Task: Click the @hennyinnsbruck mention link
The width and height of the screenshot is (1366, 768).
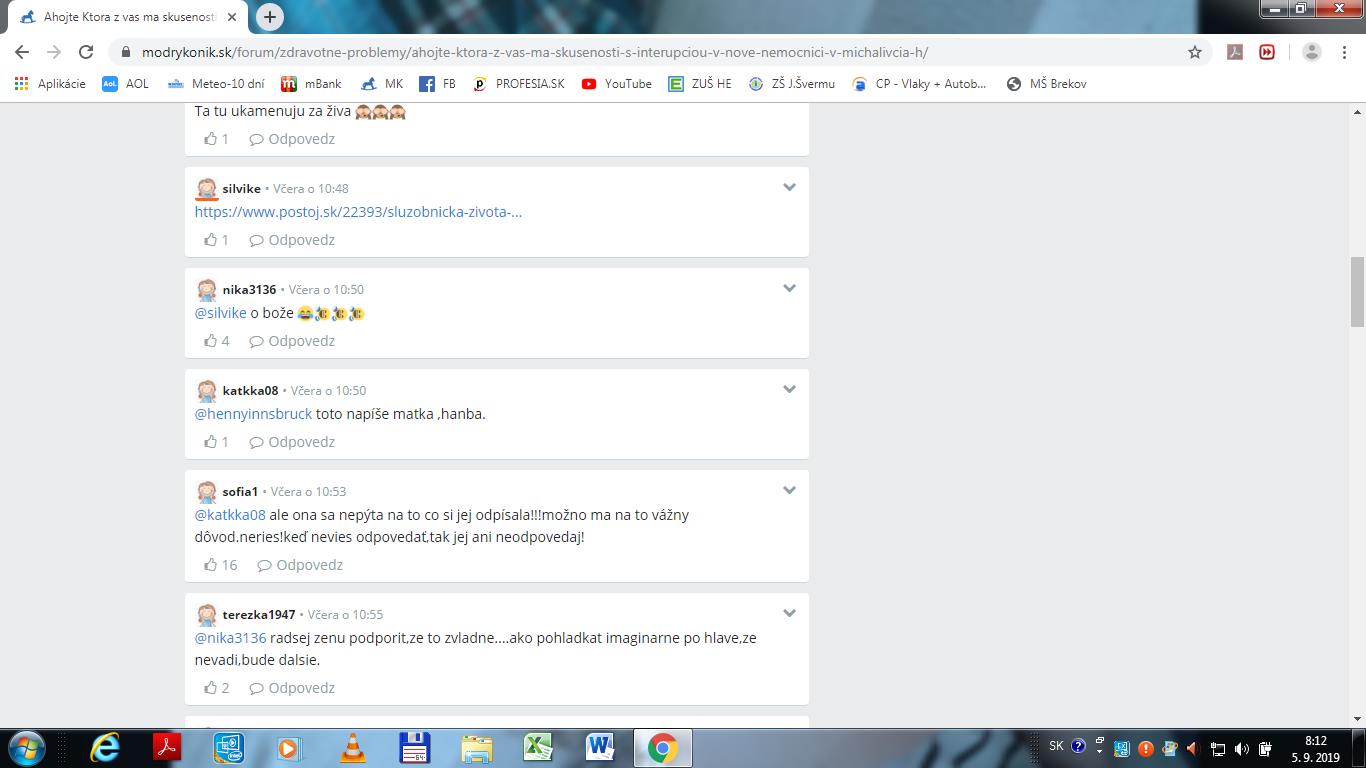Action: [x=253, y=414]
